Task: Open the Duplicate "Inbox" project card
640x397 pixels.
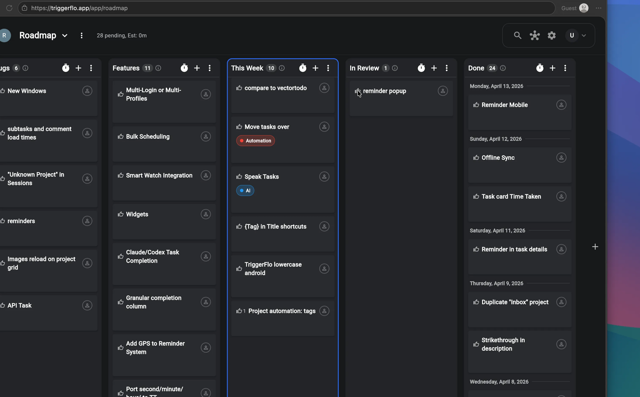Action: coord(520,310)
